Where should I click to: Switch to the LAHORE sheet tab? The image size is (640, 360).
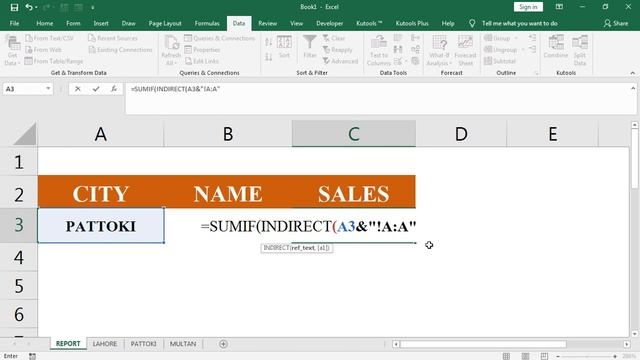(105, 344)
